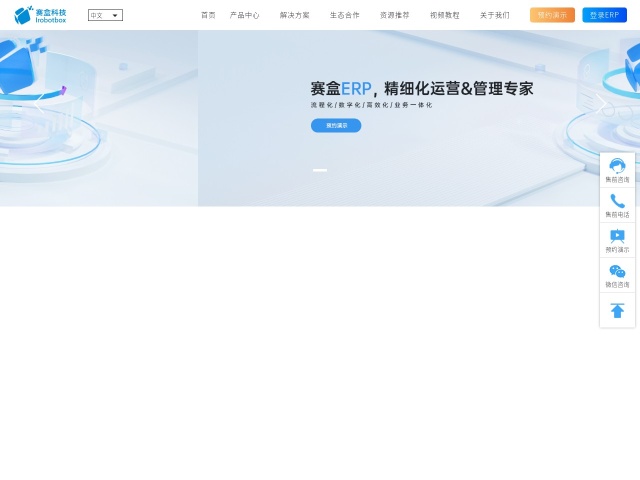Click the 微信咨询 WeChat icon
The height and width of the screenshot is (480, 640).
click(617, 271)
